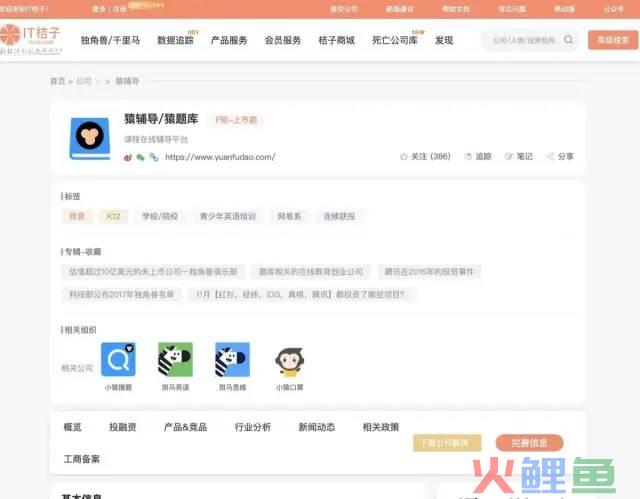Click the 猿辅导/猿题库 company title
The image size is (640, 499).
[161, 119]
